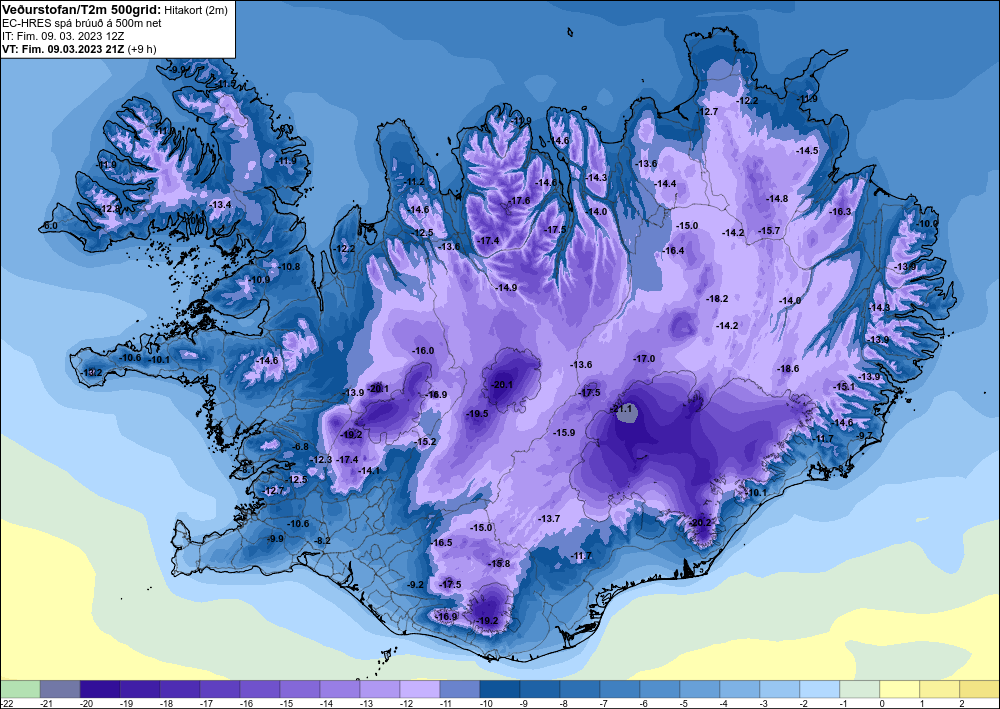Click the -5 label on the color scale

point(686,703)
